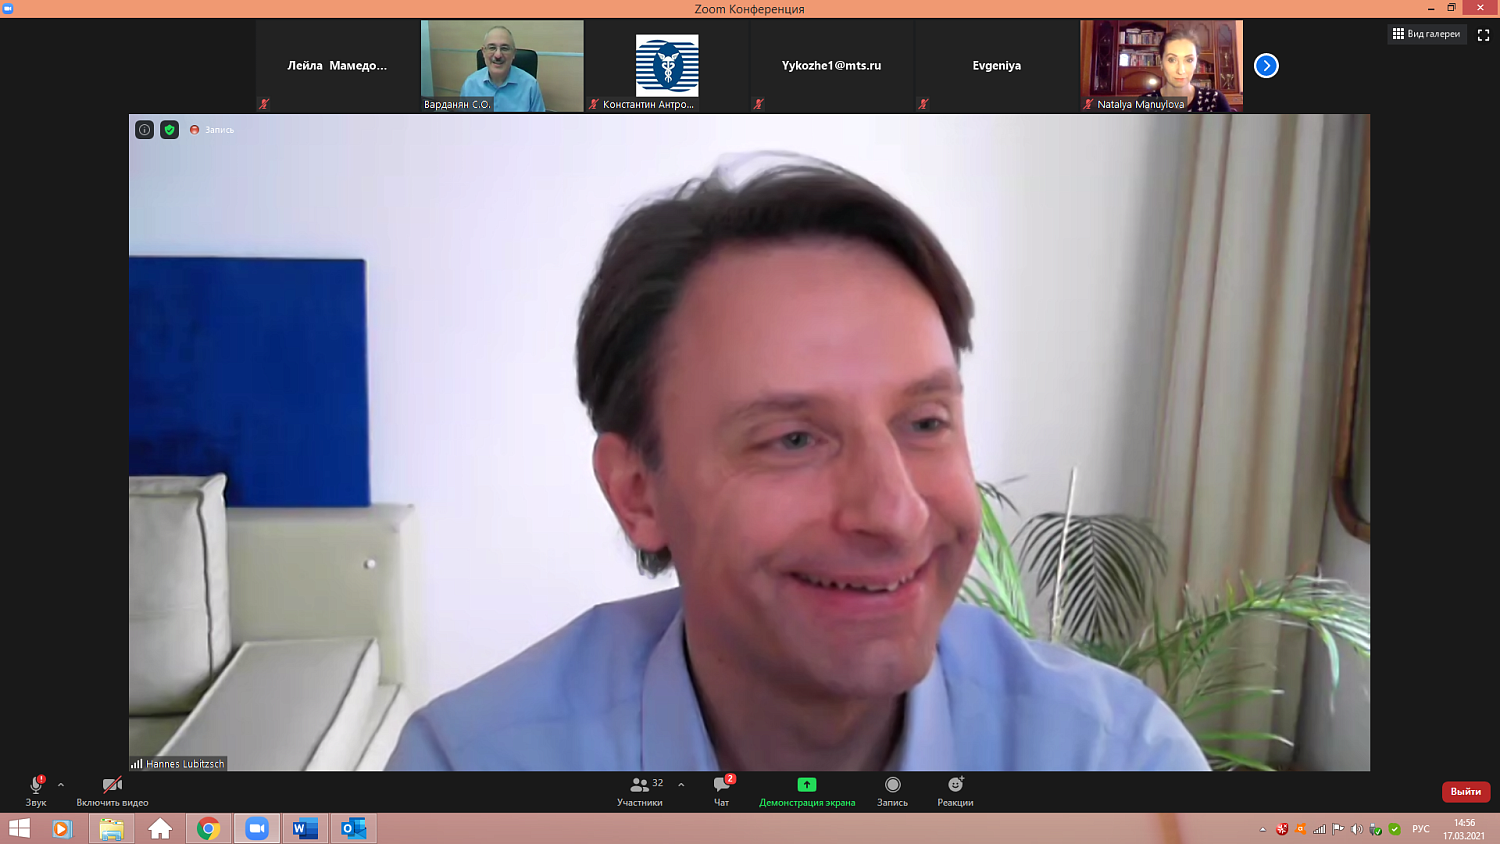Image resolution: width=1500 pixels, height=844 pixels.
Task: Switch to Zoom taskbar icon
Action: point(257,828)
